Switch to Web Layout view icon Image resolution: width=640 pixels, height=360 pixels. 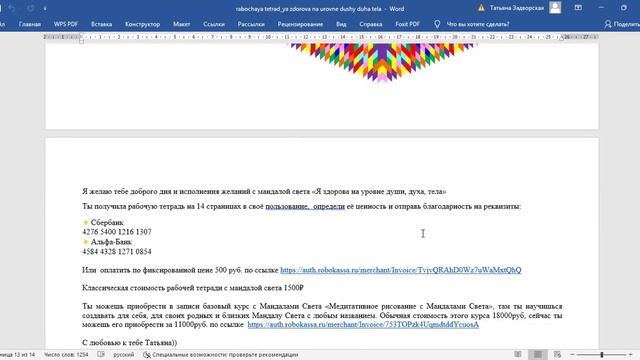click(557, 354)
